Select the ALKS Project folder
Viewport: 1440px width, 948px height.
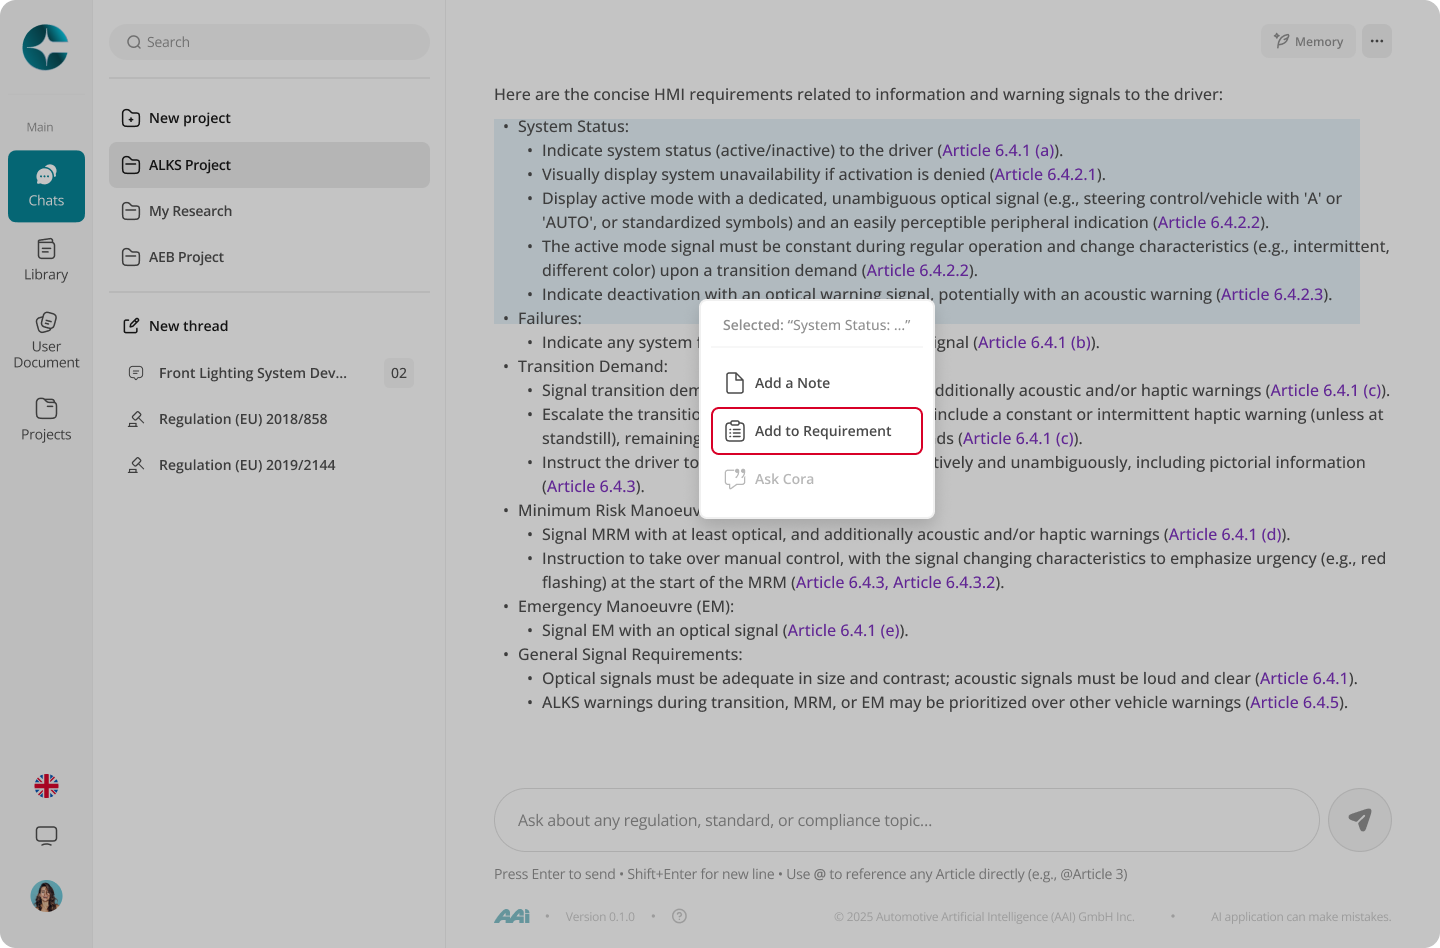tap(269, 165)
